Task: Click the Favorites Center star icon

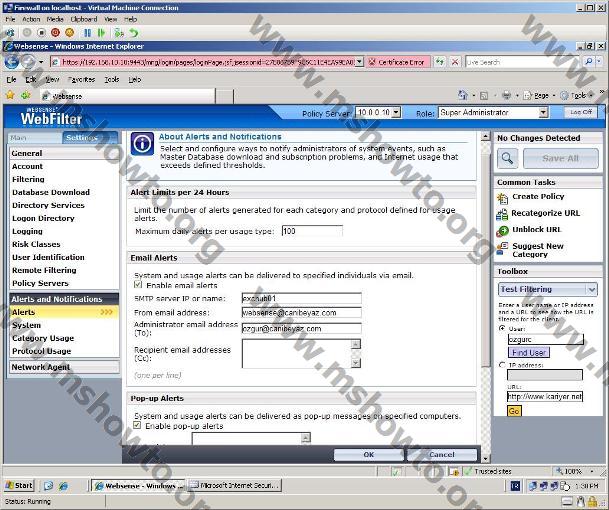Action: point(10,95)
